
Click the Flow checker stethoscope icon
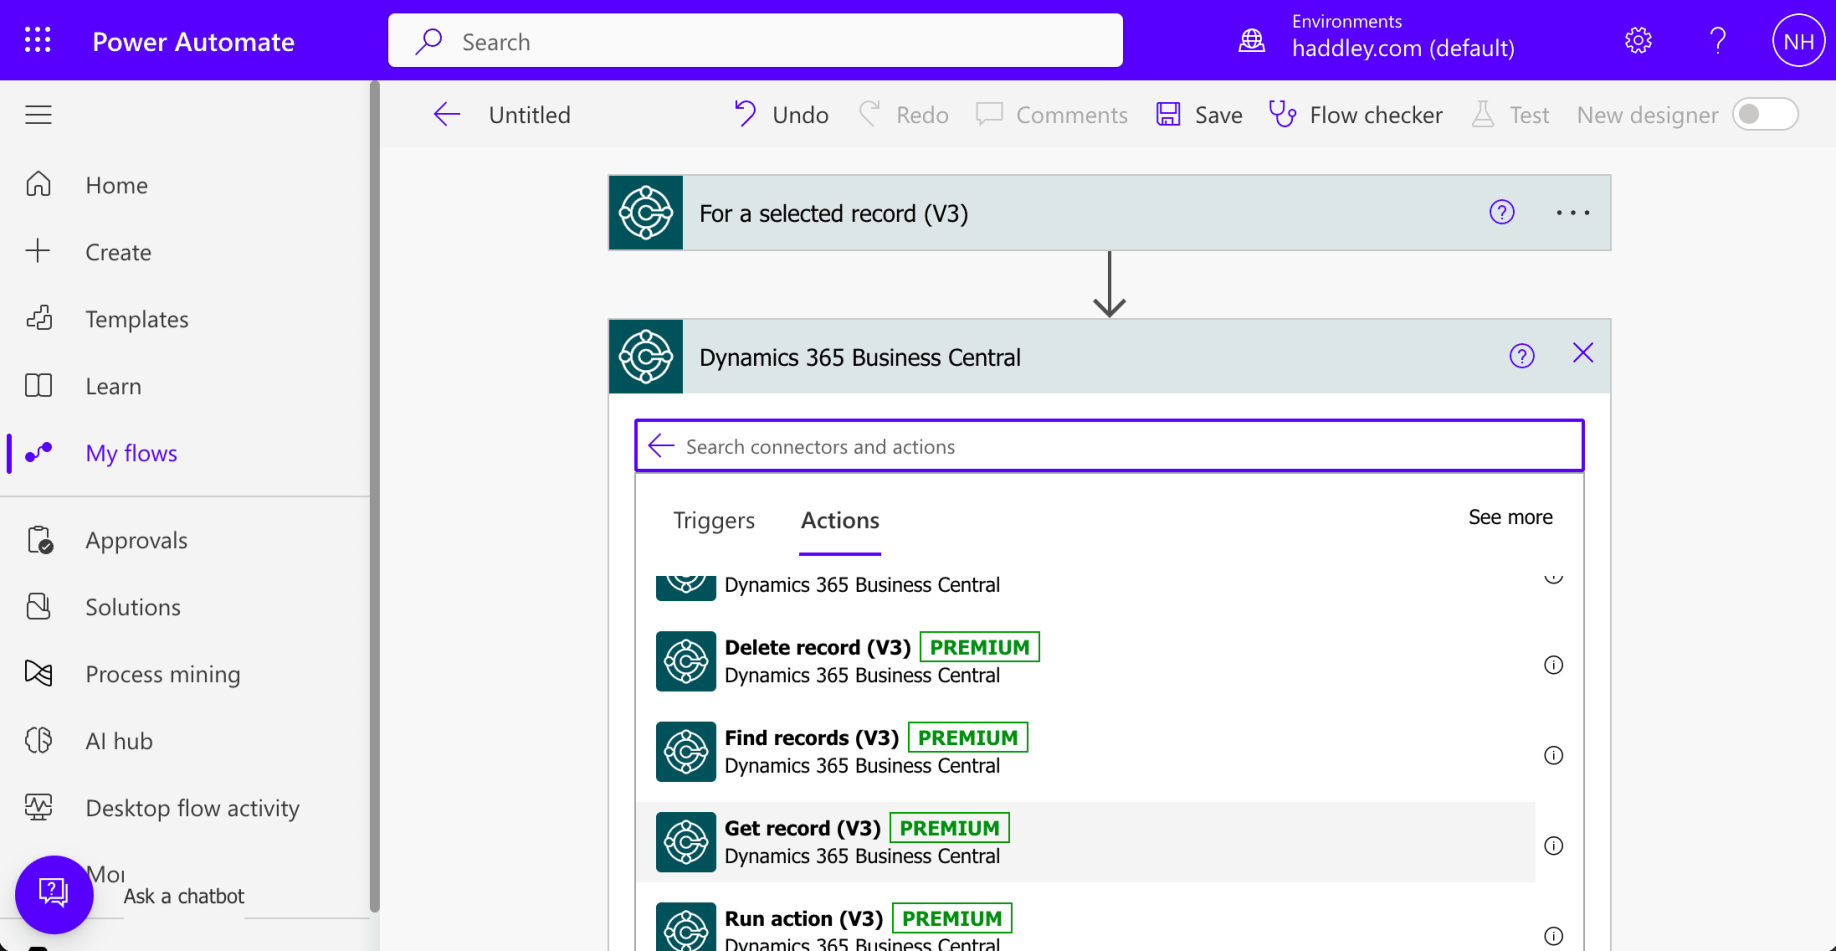click(x=1282, y=114)
